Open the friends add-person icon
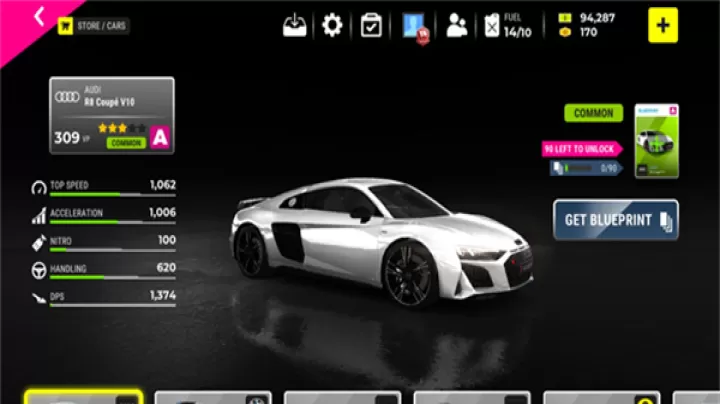Image resolution: width=720 pixels, height=404 pixels. 457,25
